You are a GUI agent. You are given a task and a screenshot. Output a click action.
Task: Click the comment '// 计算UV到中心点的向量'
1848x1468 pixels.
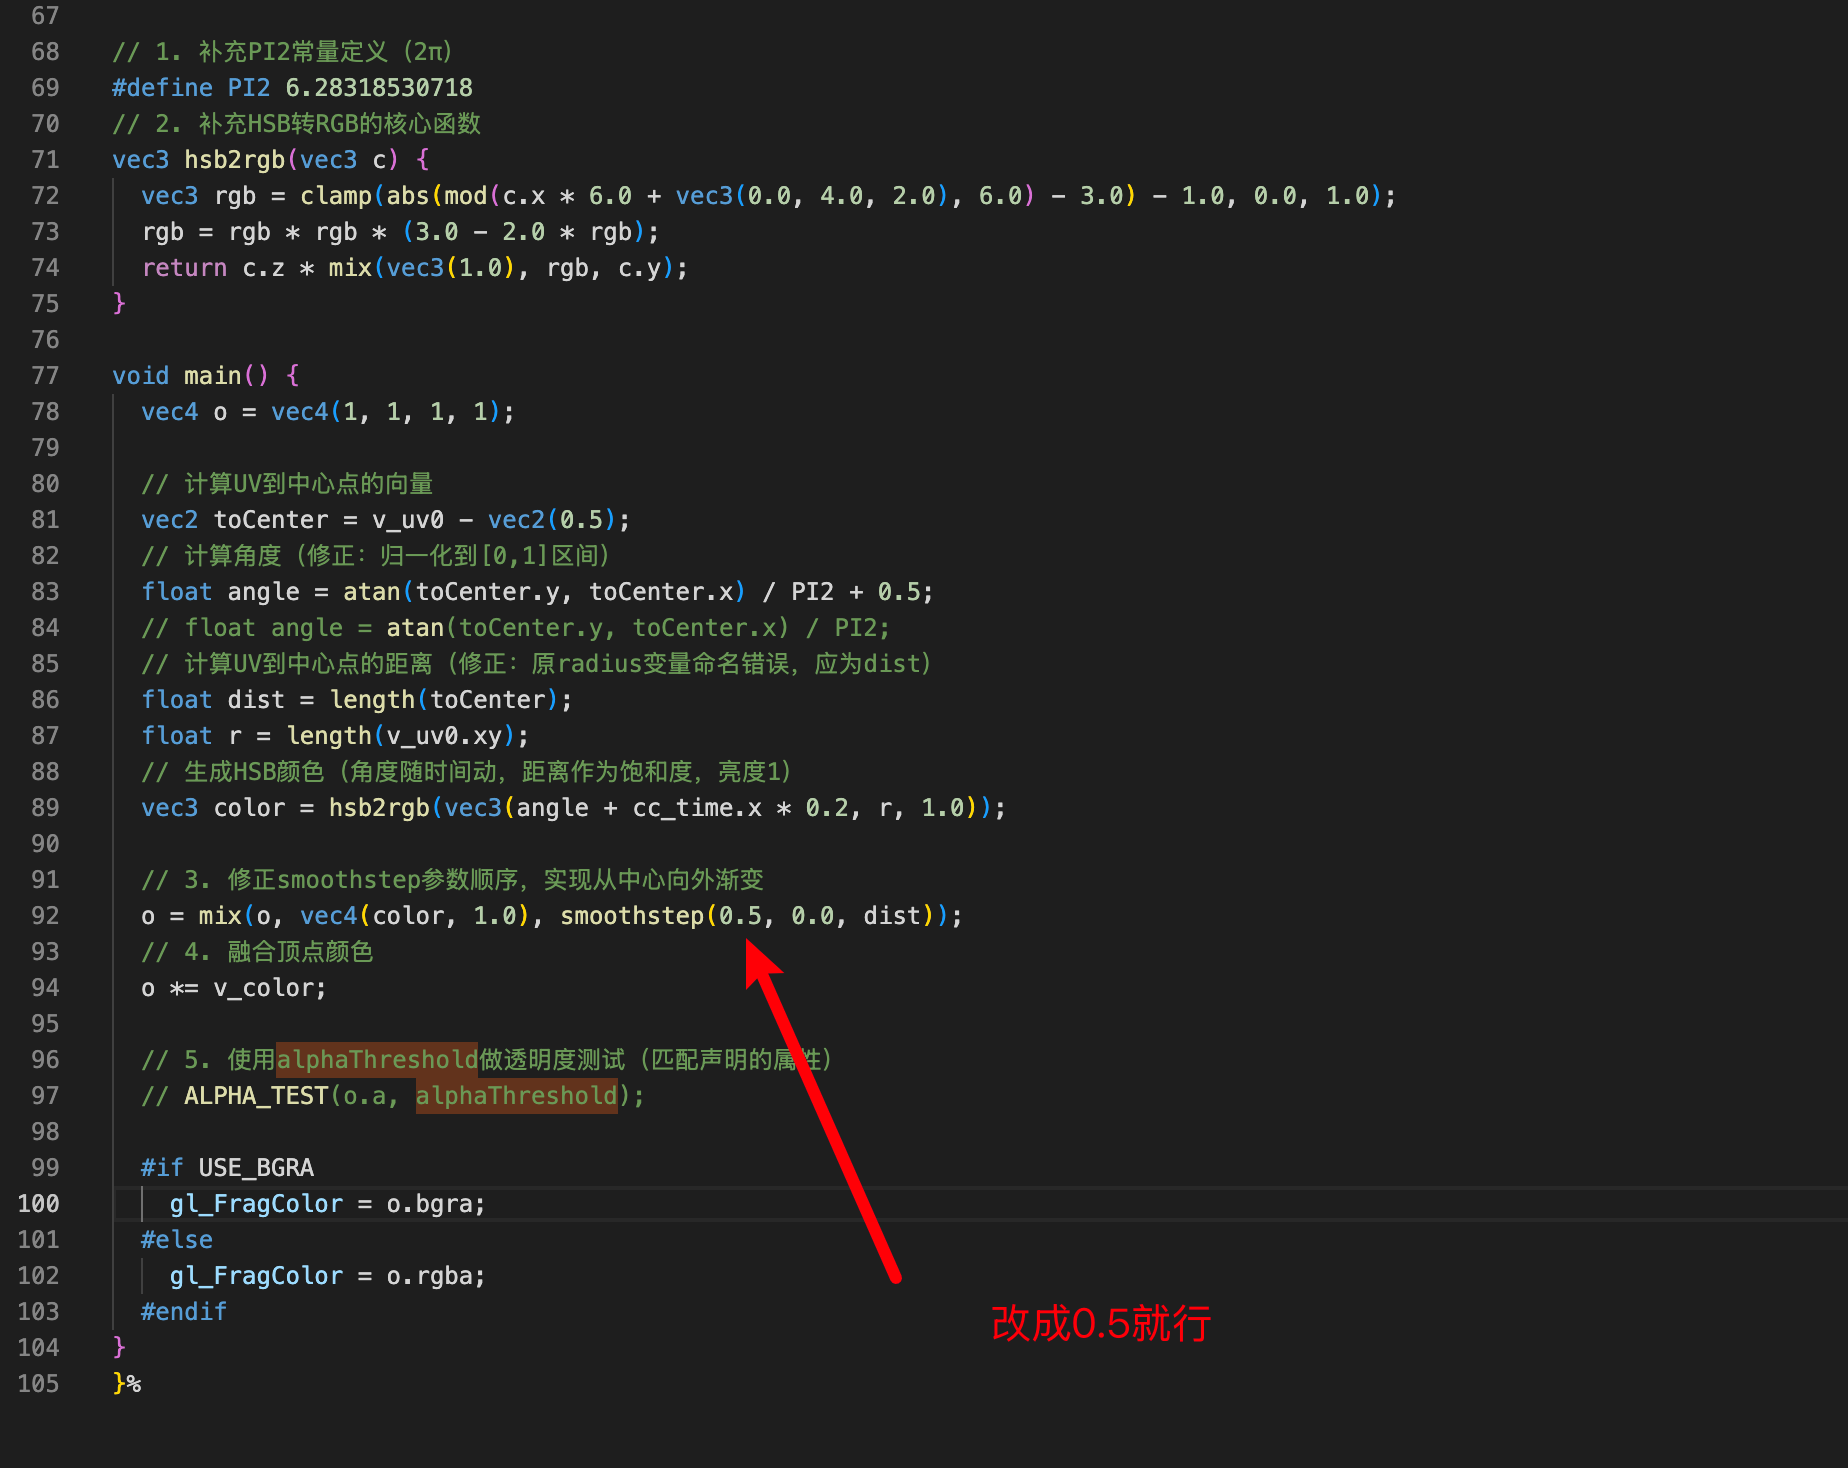click(287, 483)
